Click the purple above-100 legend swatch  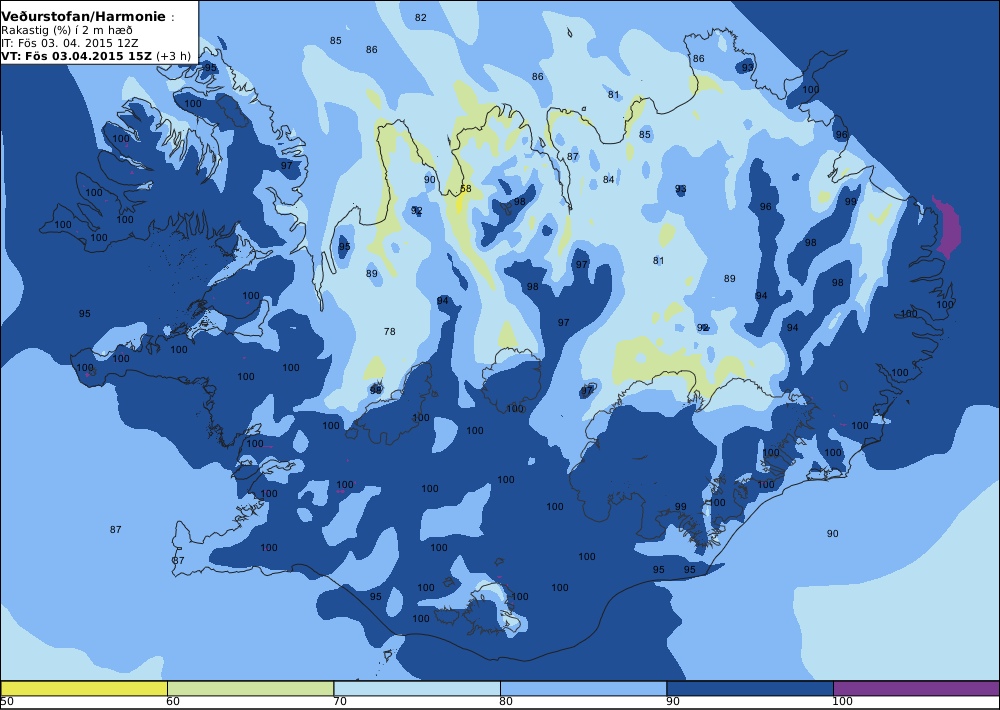(916, 688)
